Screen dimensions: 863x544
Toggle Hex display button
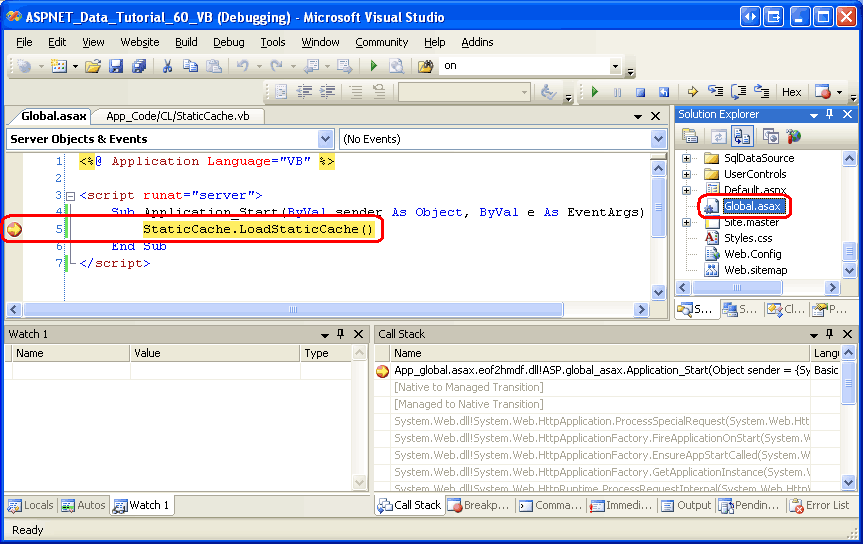coord(791,92)
